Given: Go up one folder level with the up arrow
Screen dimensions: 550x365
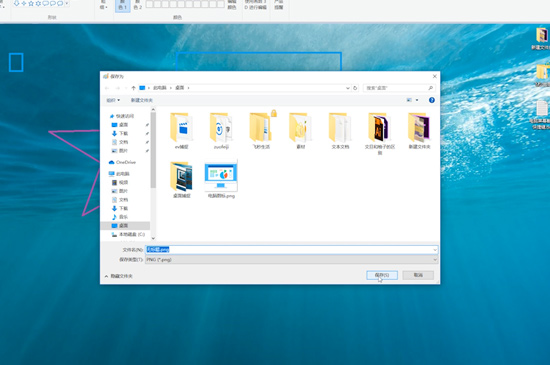Looking at the screenshot, I should (133, 88).
